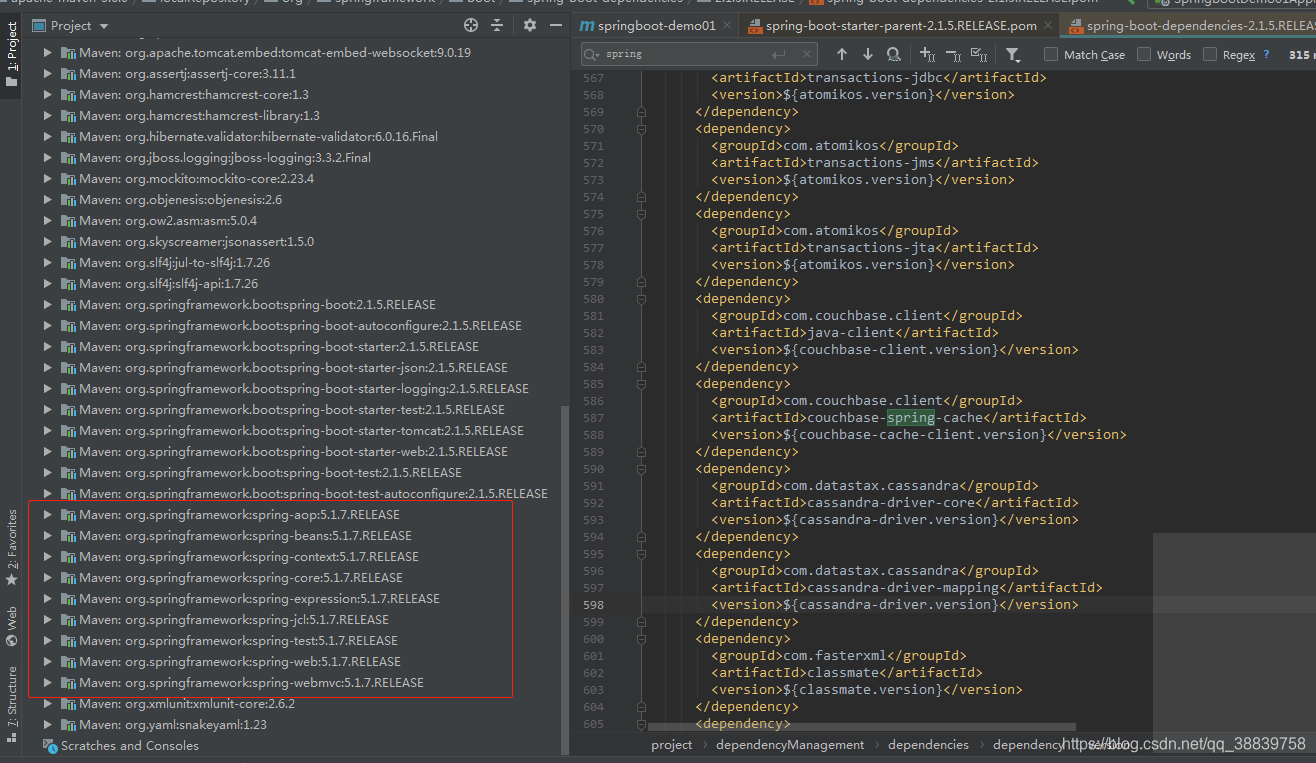This screenshot has width=1316, height=763.
Task: Click library icon of spring-aop row
Action: (x=68, y=515)
